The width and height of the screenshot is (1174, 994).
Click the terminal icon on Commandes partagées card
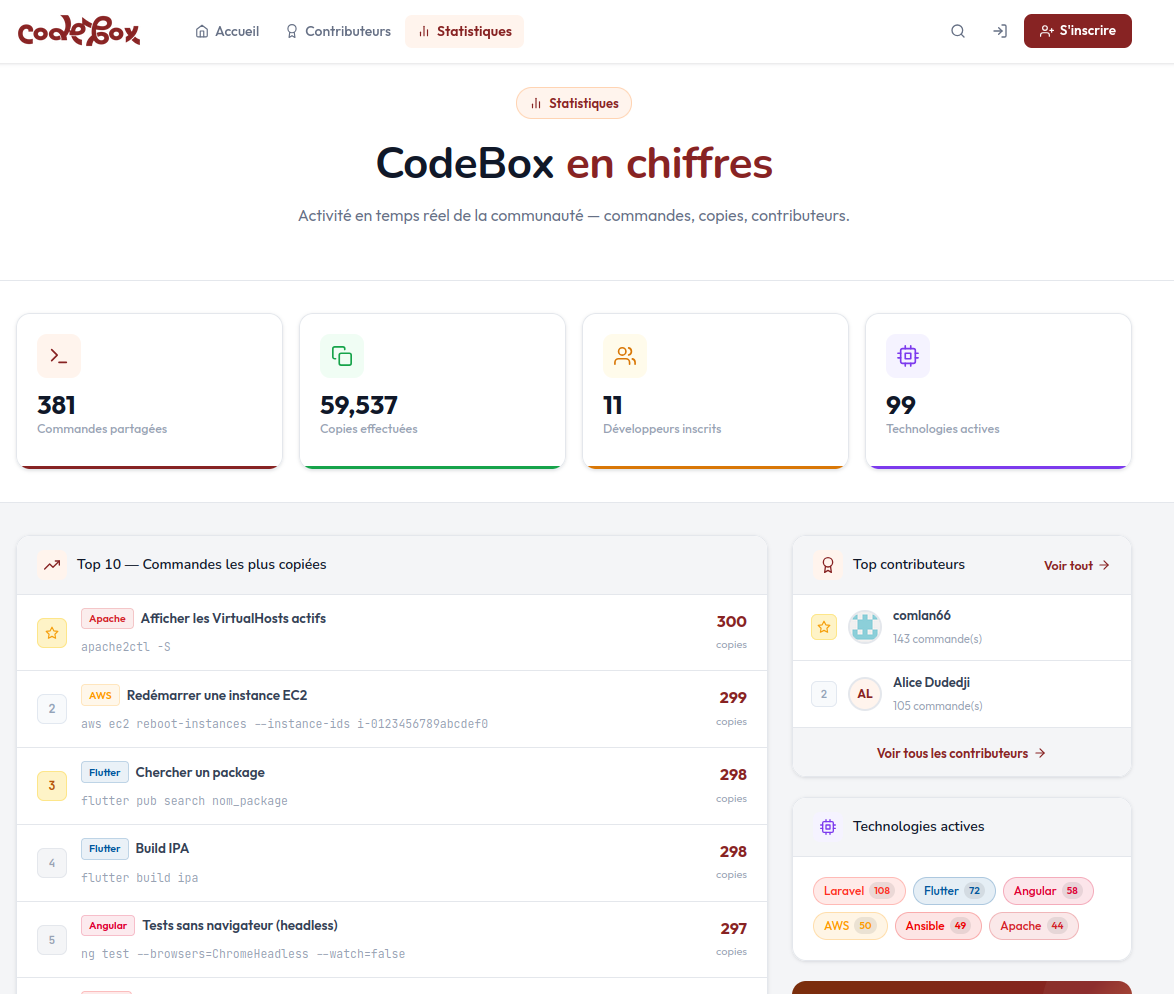59,356
